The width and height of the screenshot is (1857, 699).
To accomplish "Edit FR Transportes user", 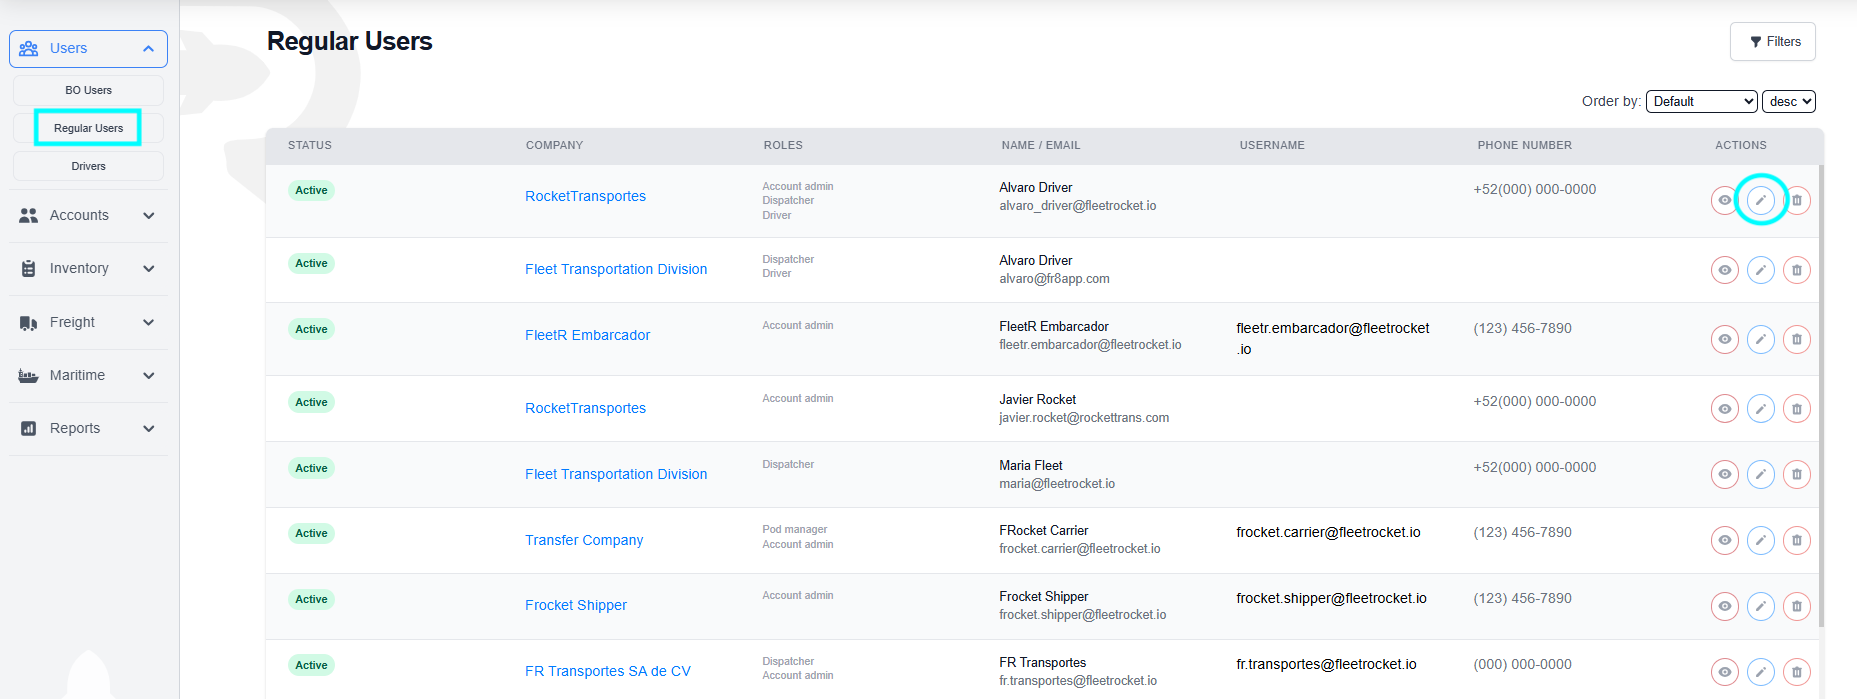I will click(1760, 672).
